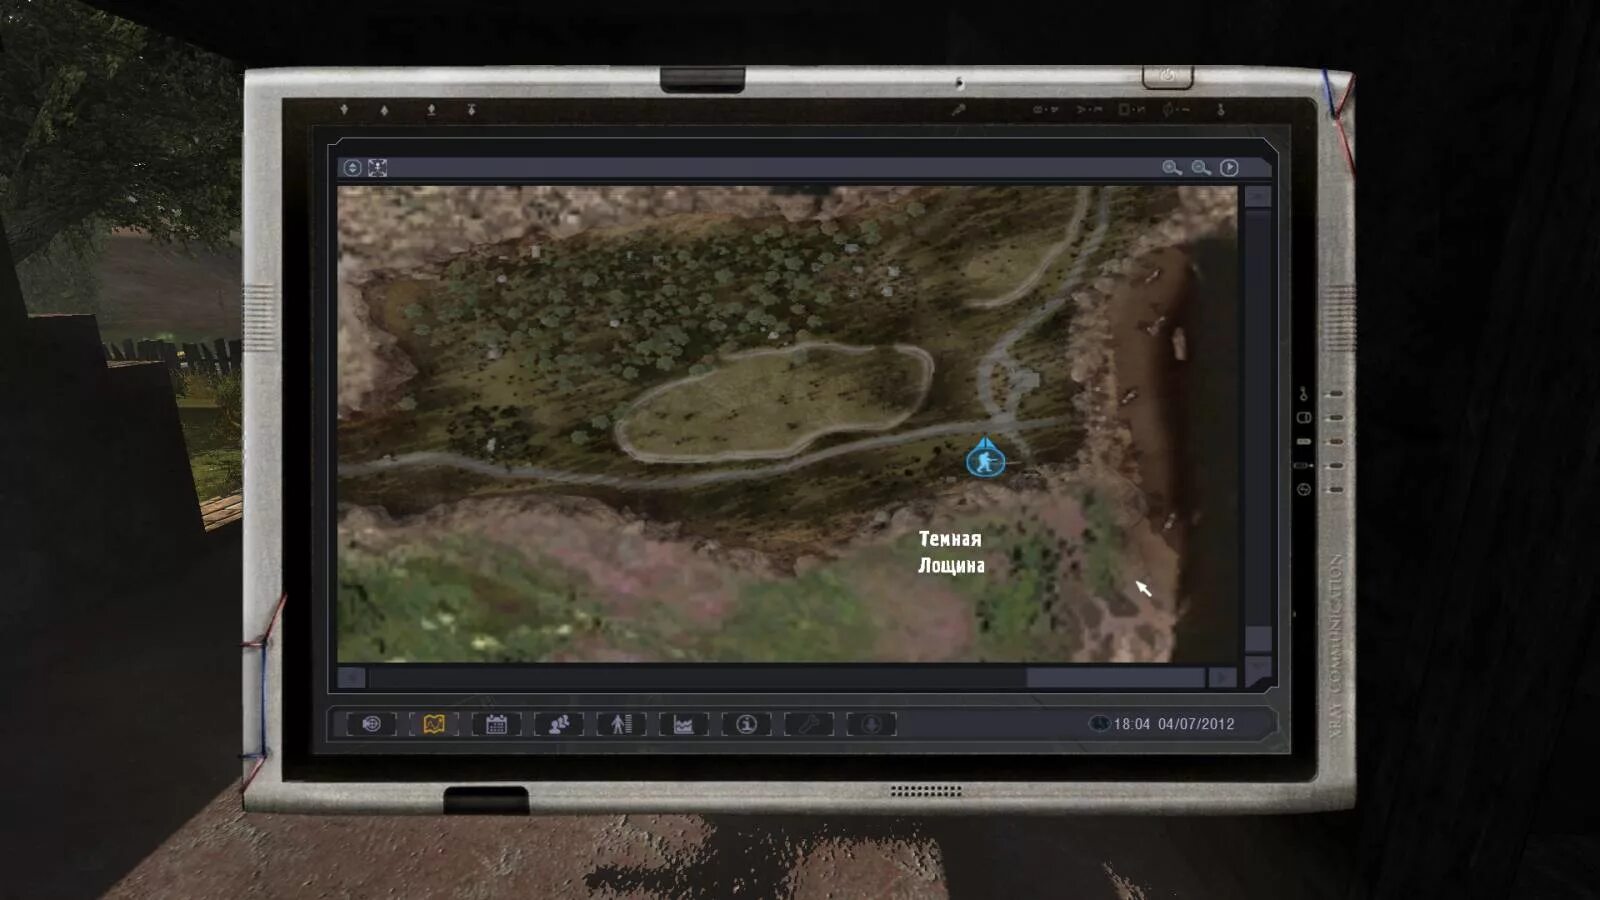The height and width of the screenshot is (900, 1600).
Task: Open the contacts tab with two people
Action: tap(559, 724)
